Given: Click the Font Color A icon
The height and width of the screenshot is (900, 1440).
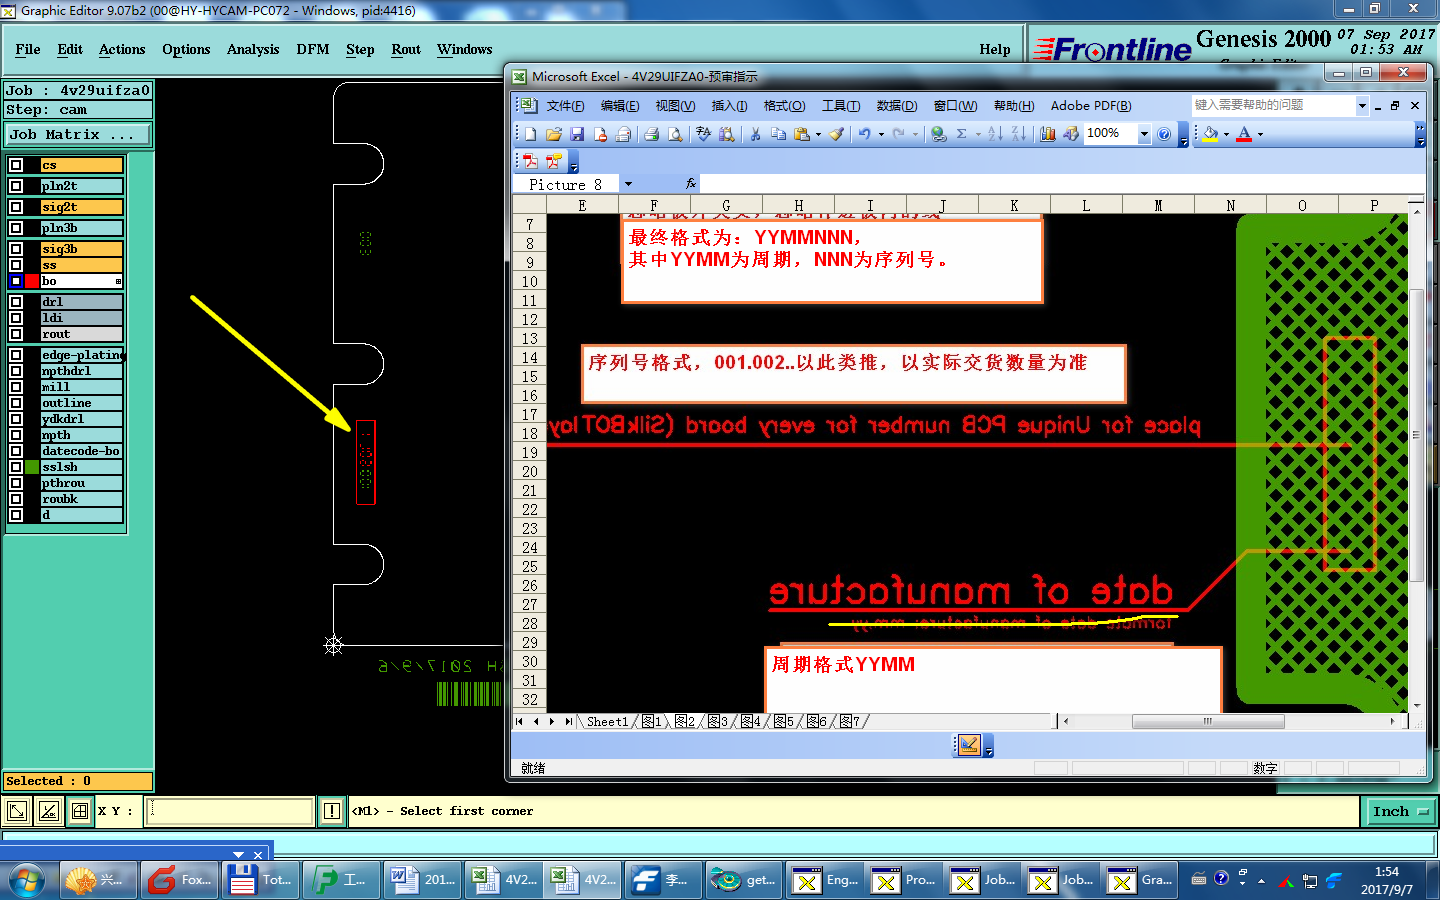Looking at the screenshot, I should [1244, 134].
